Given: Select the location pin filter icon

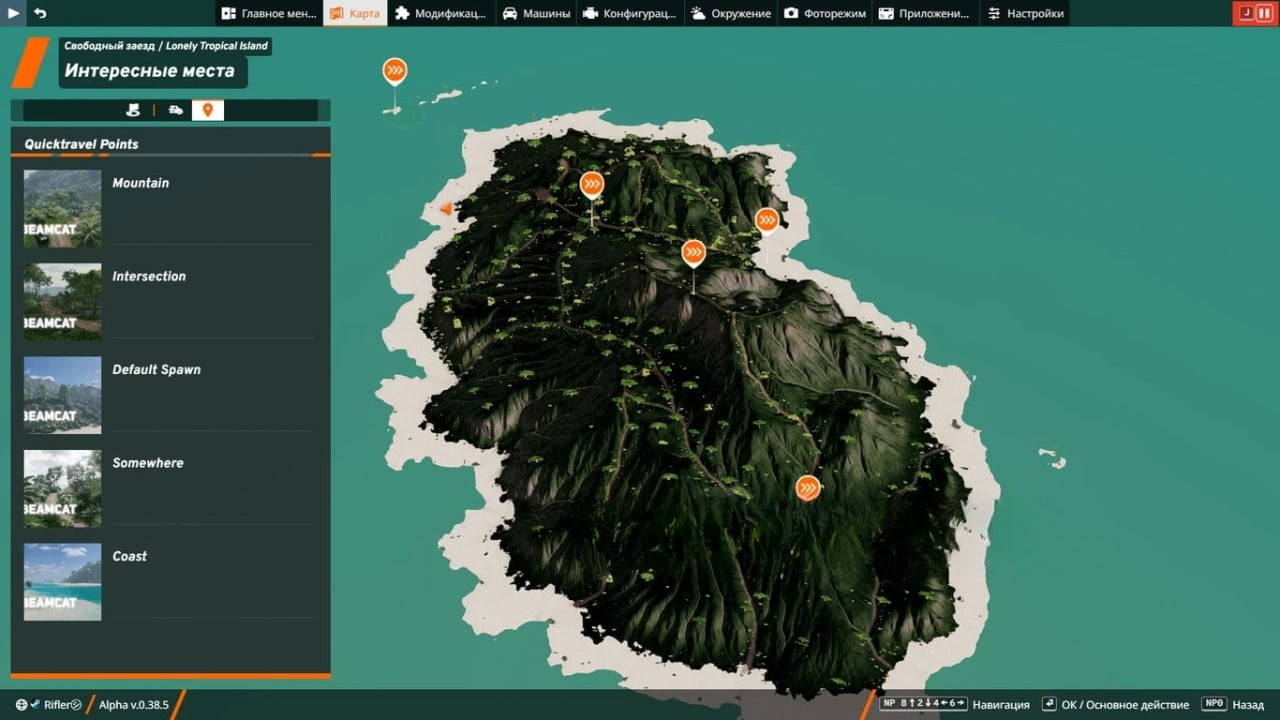Looking at the screenshot, I should [x=208, y=110].
